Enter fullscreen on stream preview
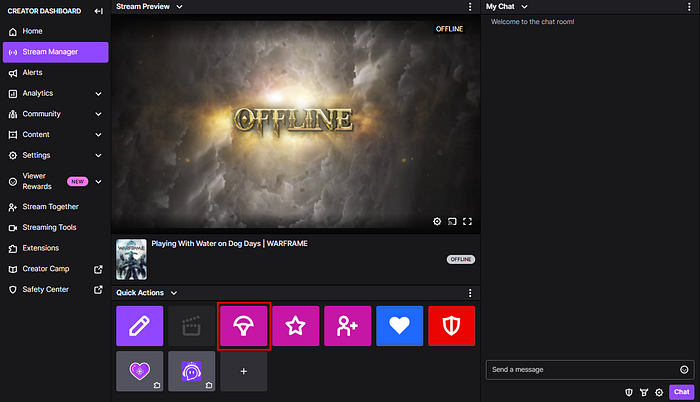700x402 pixels. click(x=467, y=222)
